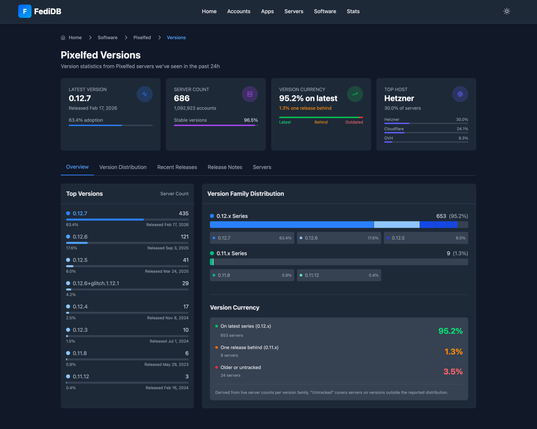This screenshot has width=537, height=429.
Task: Click the 1.3% orange percentage value
Action: (453, 352)
